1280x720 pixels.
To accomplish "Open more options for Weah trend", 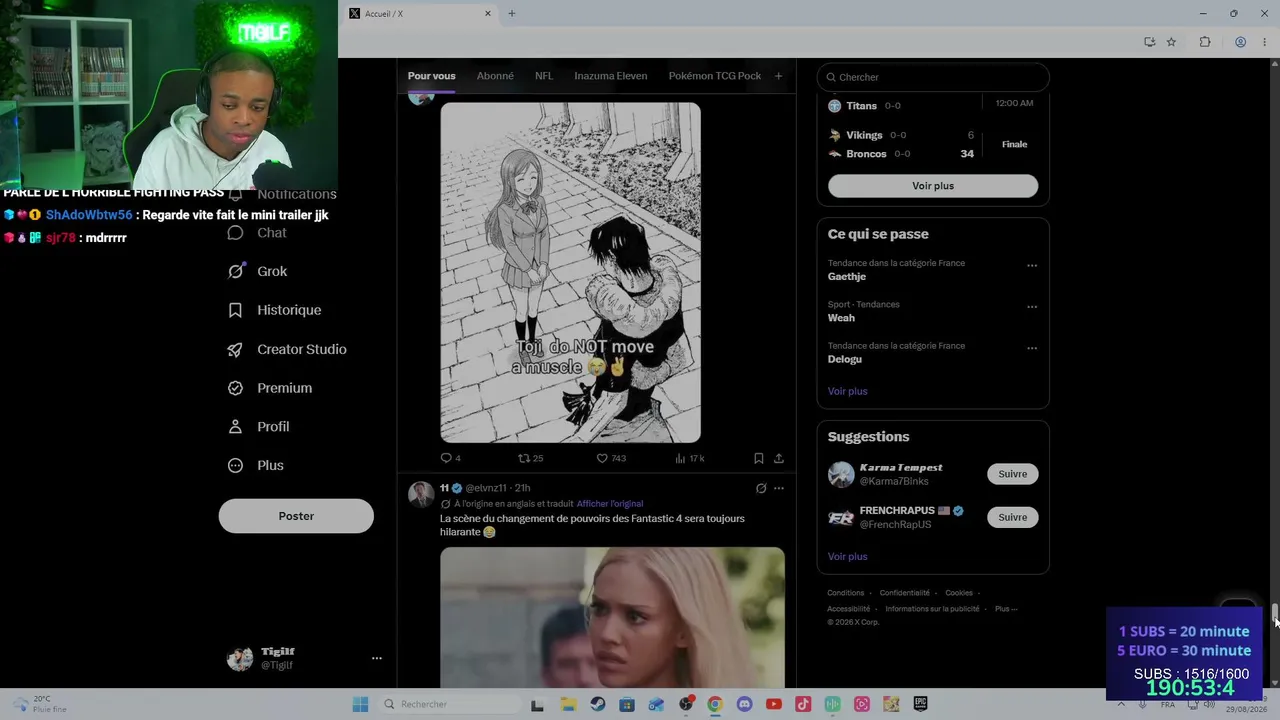I will [1032, 307].
